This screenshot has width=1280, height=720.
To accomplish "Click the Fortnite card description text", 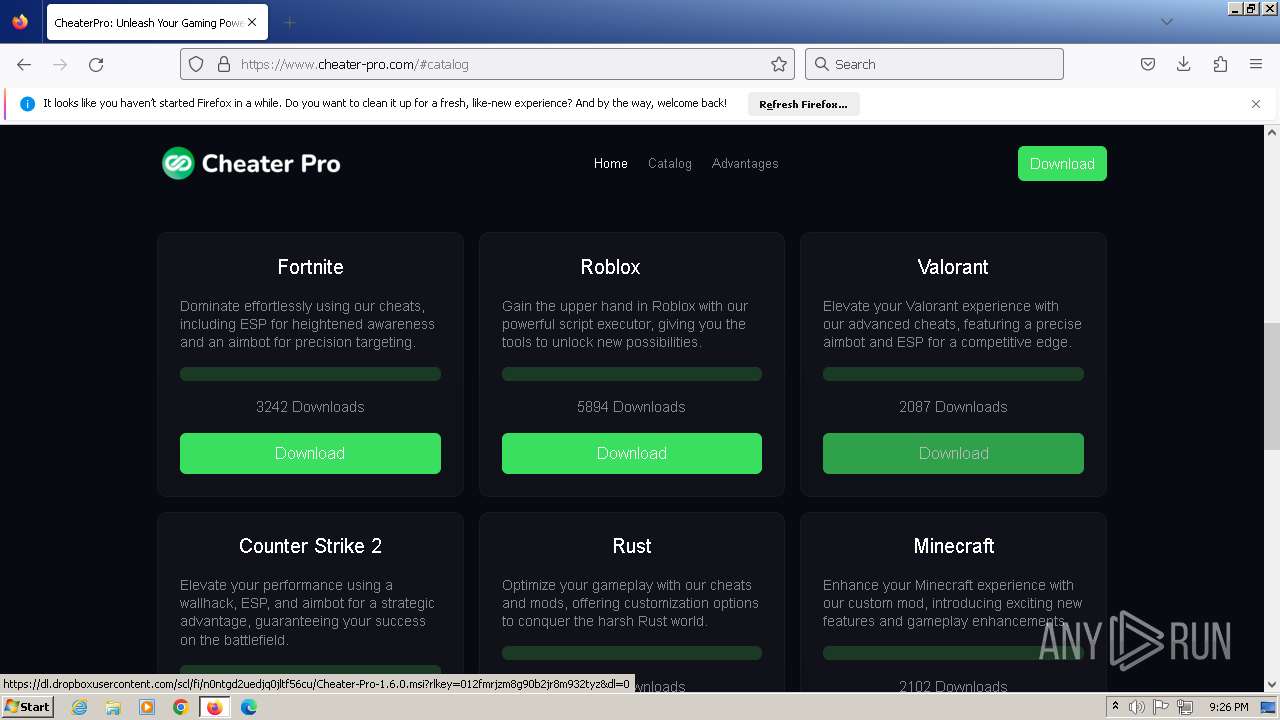I will tap(308, 324).
